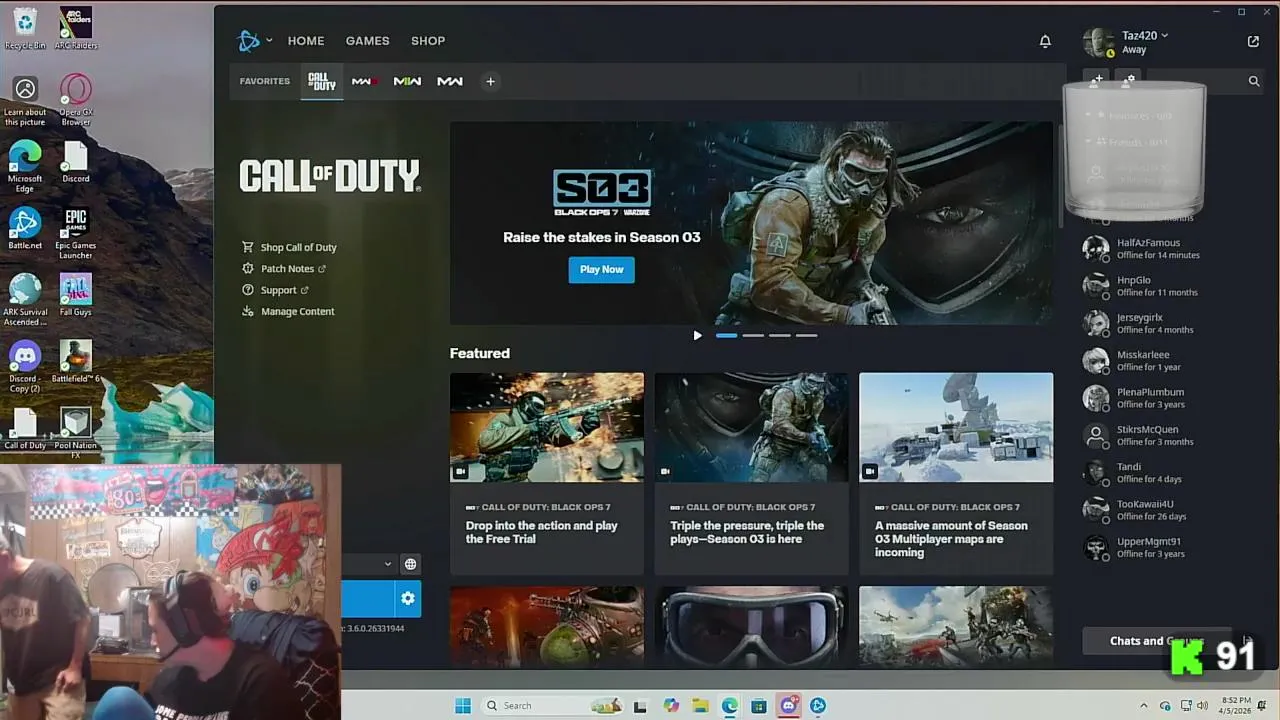Open File Explorer from taskbar
The height and width of the screenshot is (720, 1280).
tap(700, 706)
